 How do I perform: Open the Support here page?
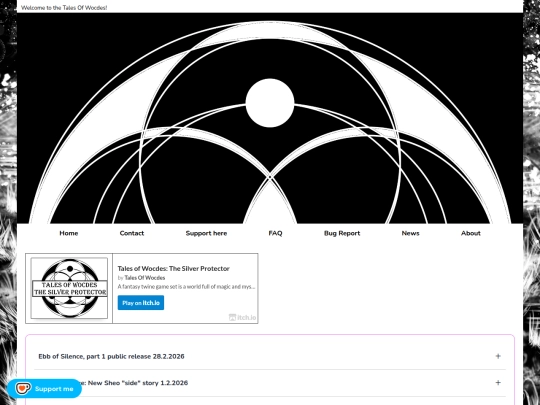coord(206,233)
